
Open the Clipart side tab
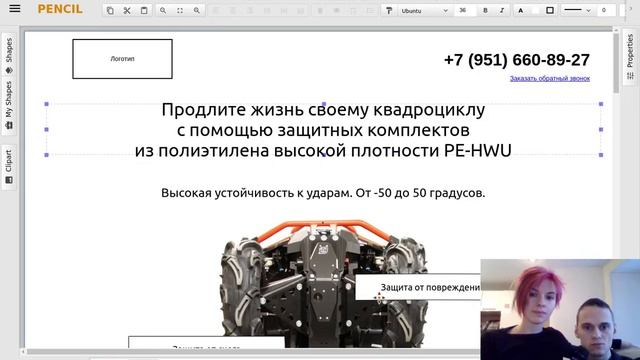click(x=9, y=167)
